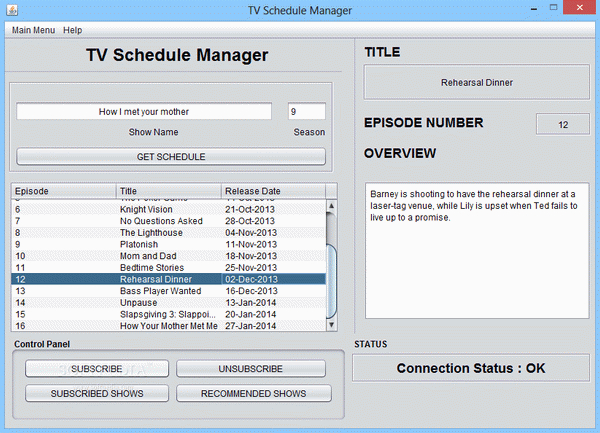The width and height of the screenshot is (600, 433).
Task: Click the Release Date column header
Action: [272, 191]
